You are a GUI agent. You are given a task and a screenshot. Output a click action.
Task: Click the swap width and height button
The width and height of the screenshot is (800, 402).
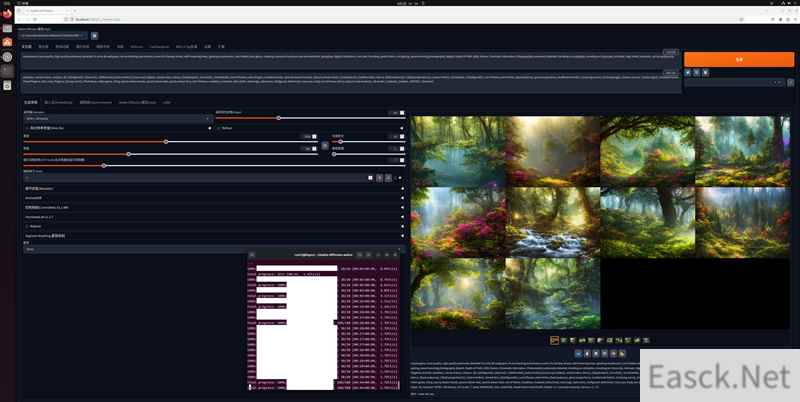(x=324, y=145)
